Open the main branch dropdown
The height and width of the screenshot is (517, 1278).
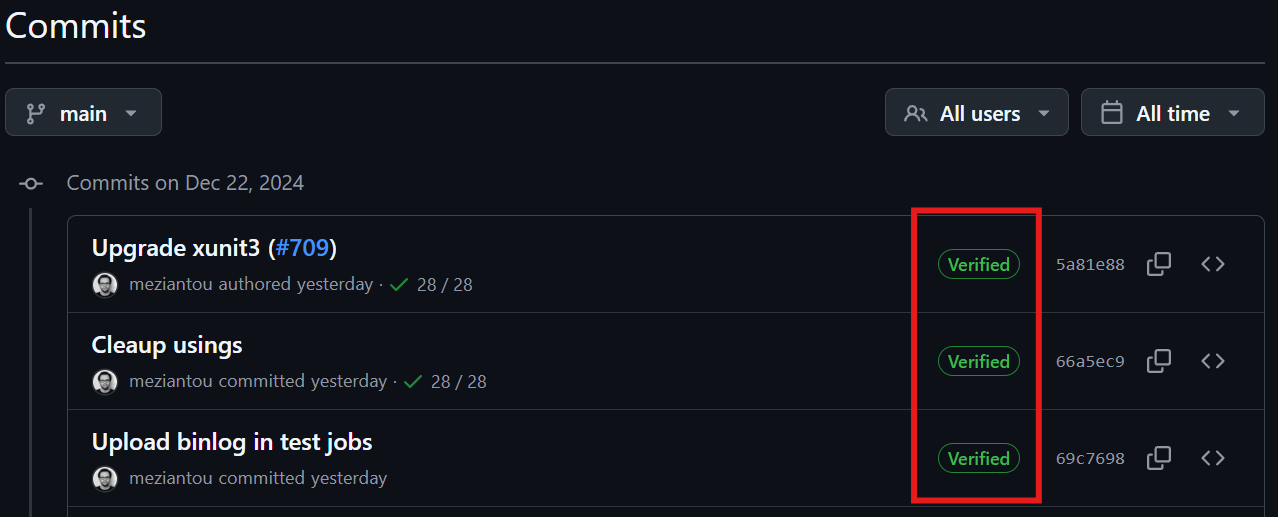[x=83, y=113]
